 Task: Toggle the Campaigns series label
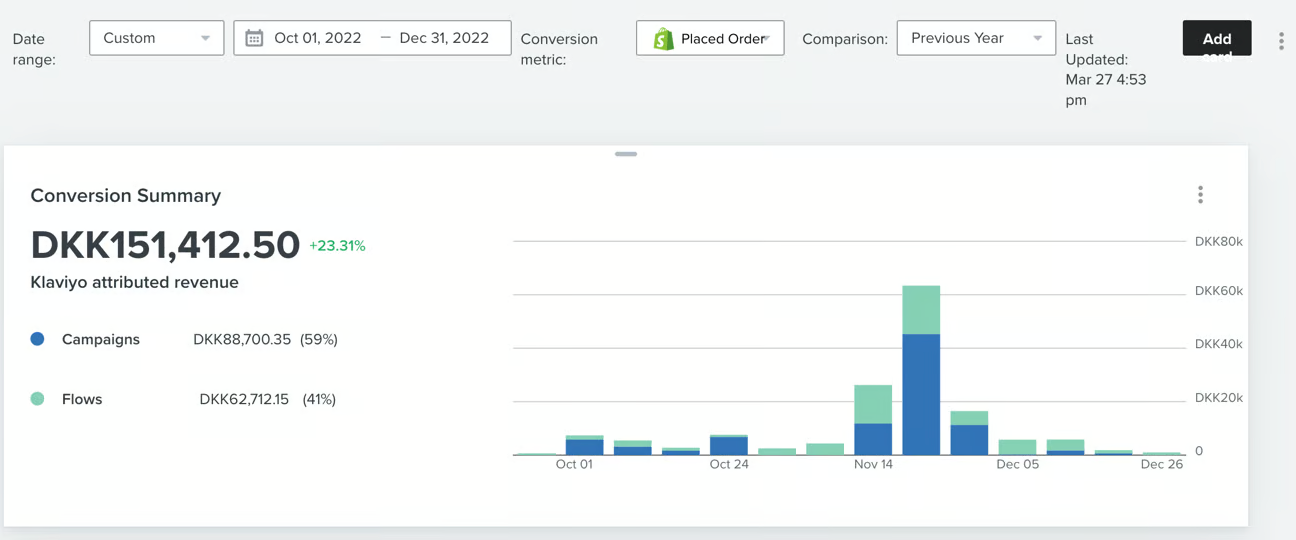click(x=101, y=339)
